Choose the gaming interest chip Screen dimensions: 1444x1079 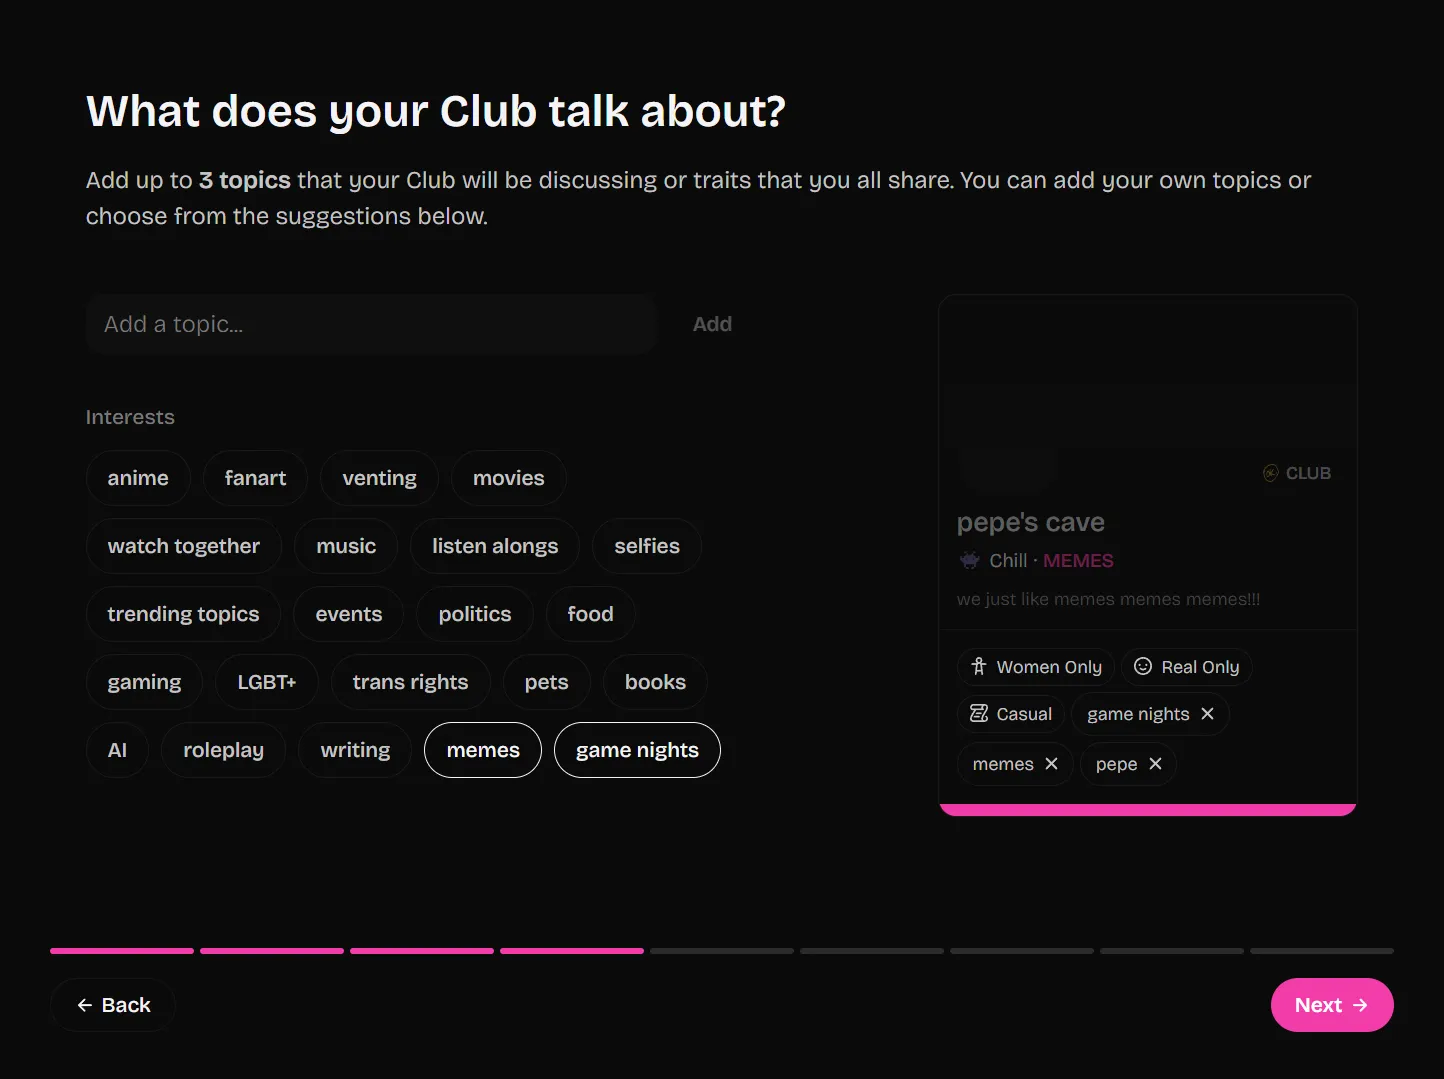click(144, 682)
